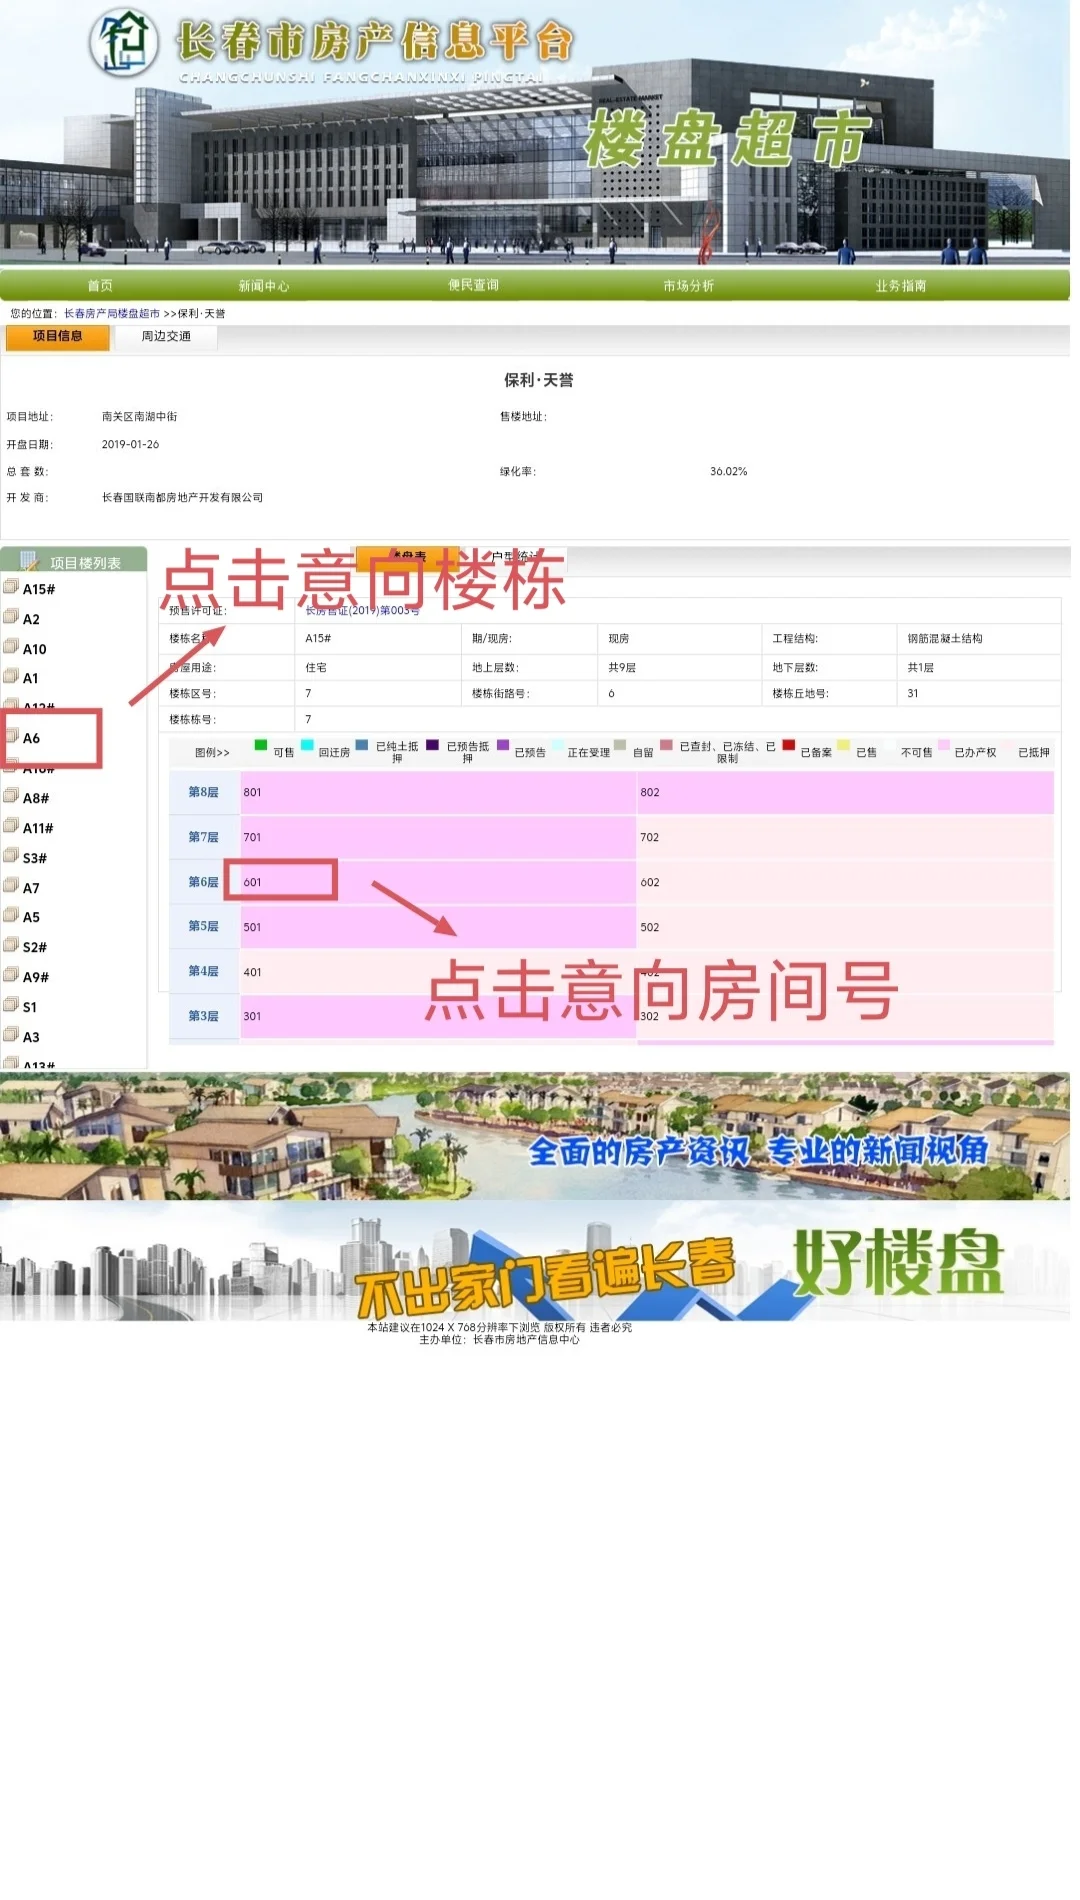This screenshot has height=1900, width=1080.
Task: Click the building icon beside A10
Action: coord(11,647)
